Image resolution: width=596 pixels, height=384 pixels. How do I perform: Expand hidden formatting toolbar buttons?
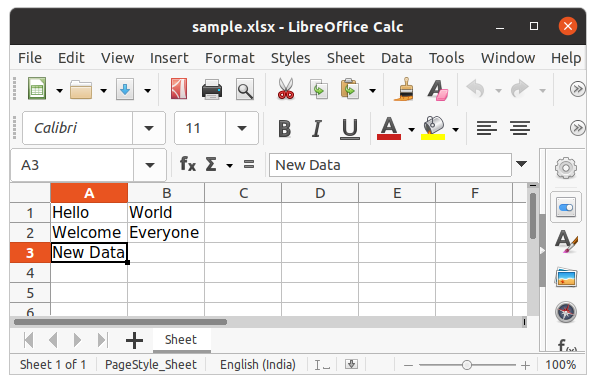tap(577, 128)
